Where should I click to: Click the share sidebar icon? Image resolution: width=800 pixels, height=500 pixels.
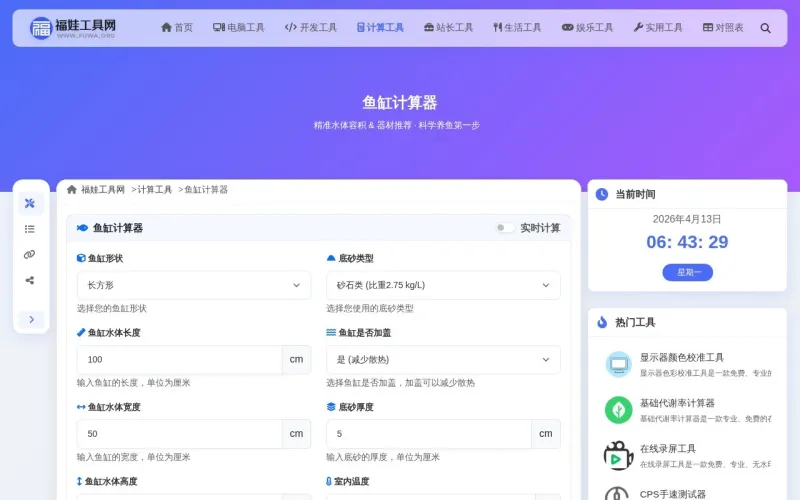(x=30, y=280)
